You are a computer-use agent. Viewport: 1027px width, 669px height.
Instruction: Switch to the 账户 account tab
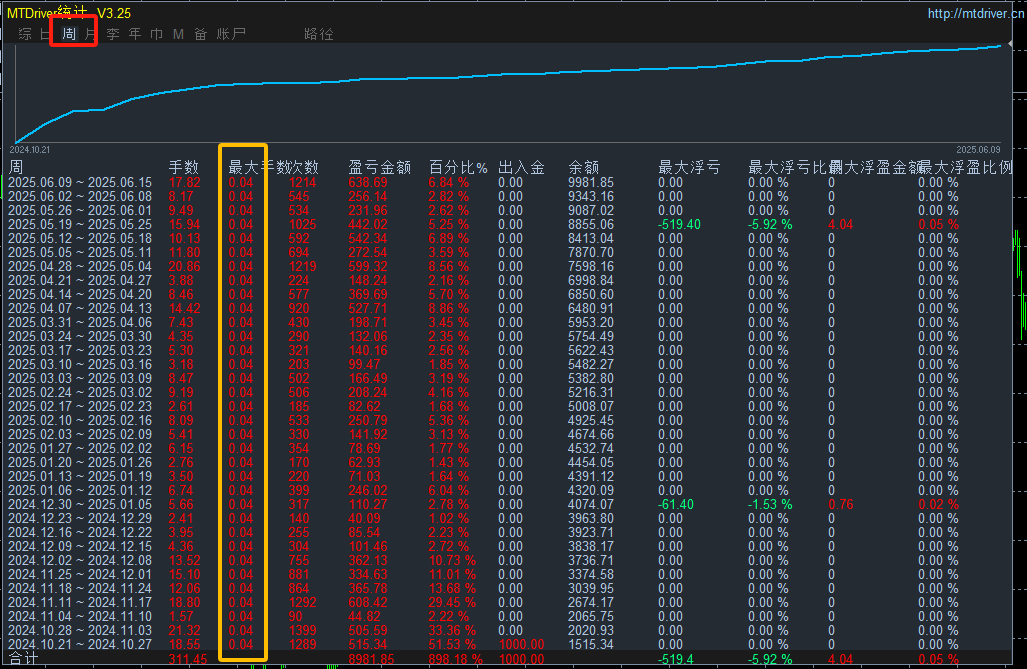(x=231, y=34)
